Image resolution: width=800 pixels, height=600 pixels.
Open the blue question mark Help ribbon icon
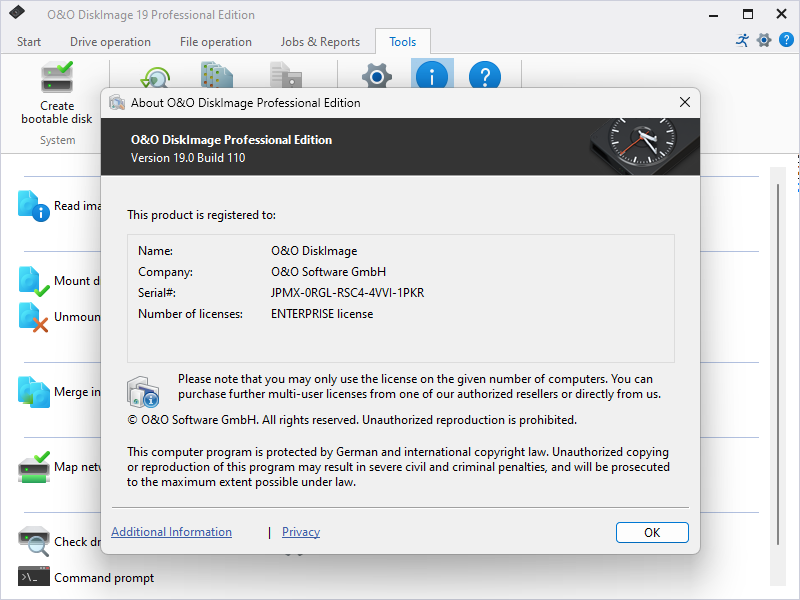[x=485, y=75]
